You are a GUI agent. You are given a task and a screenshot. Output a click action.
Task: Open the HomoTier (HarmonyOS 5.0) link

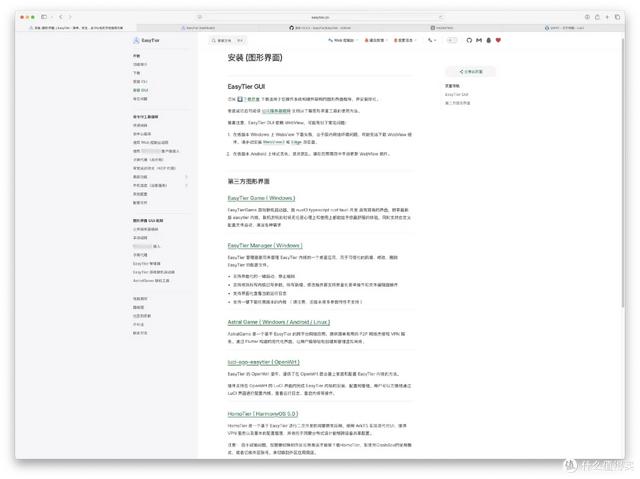click(x=263, y=414)
